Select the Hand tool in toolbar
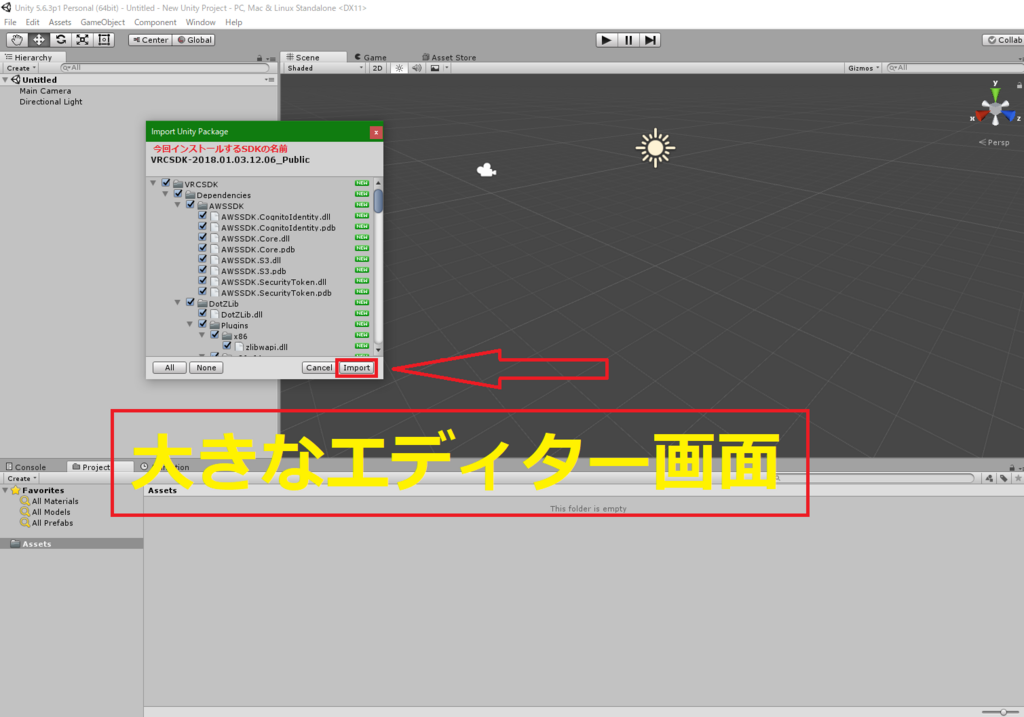This screenshot has height=717, width=1024. 17,40
